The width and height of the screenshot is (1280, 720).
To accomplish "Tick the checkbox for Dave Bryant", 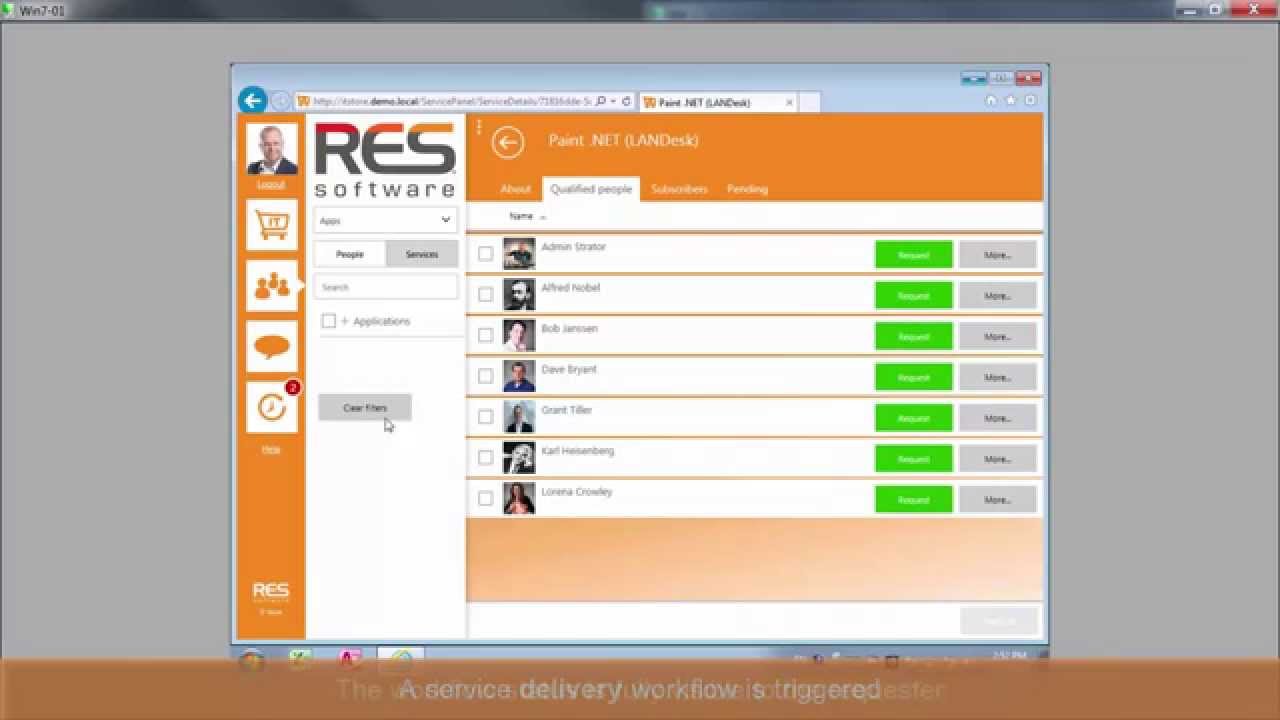I will pos(486,376).
